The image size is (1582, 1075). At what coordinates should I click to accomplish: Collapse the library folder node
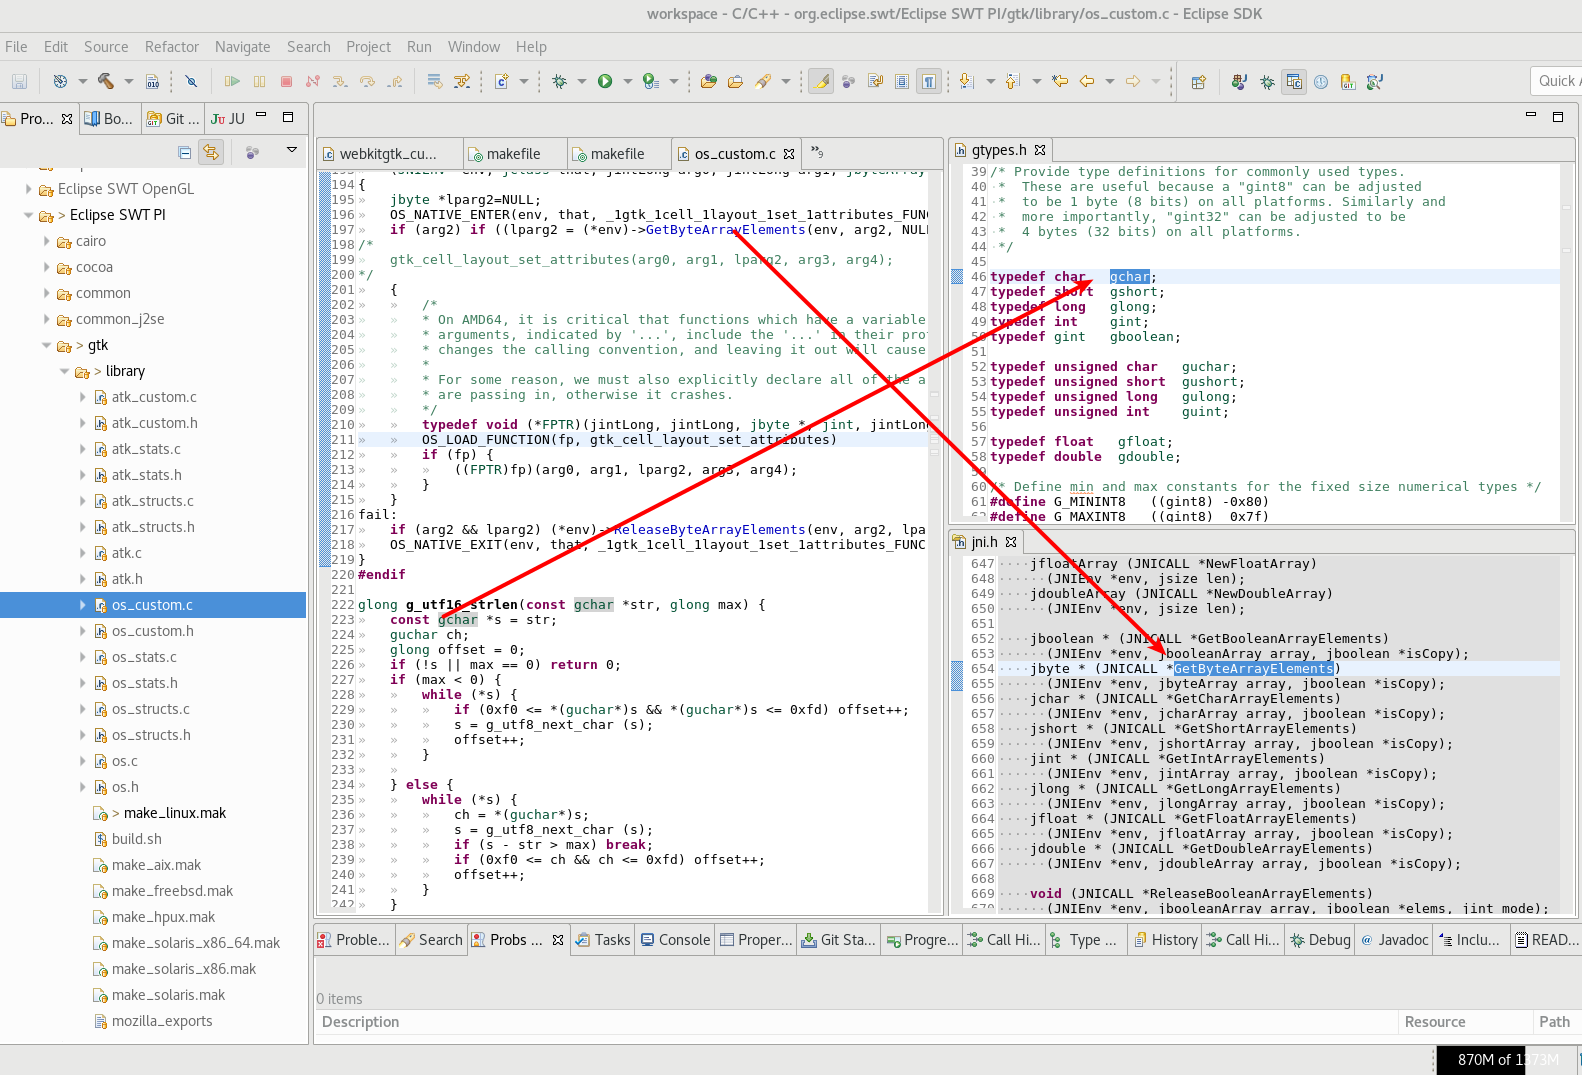click(x=65, y=371)
